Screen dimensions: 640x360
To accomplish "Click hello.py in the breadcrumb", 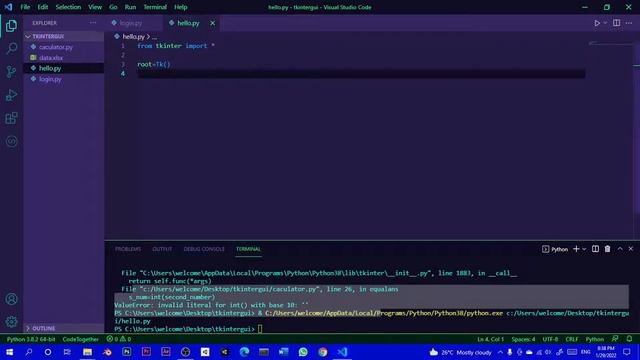I will 133,37.
